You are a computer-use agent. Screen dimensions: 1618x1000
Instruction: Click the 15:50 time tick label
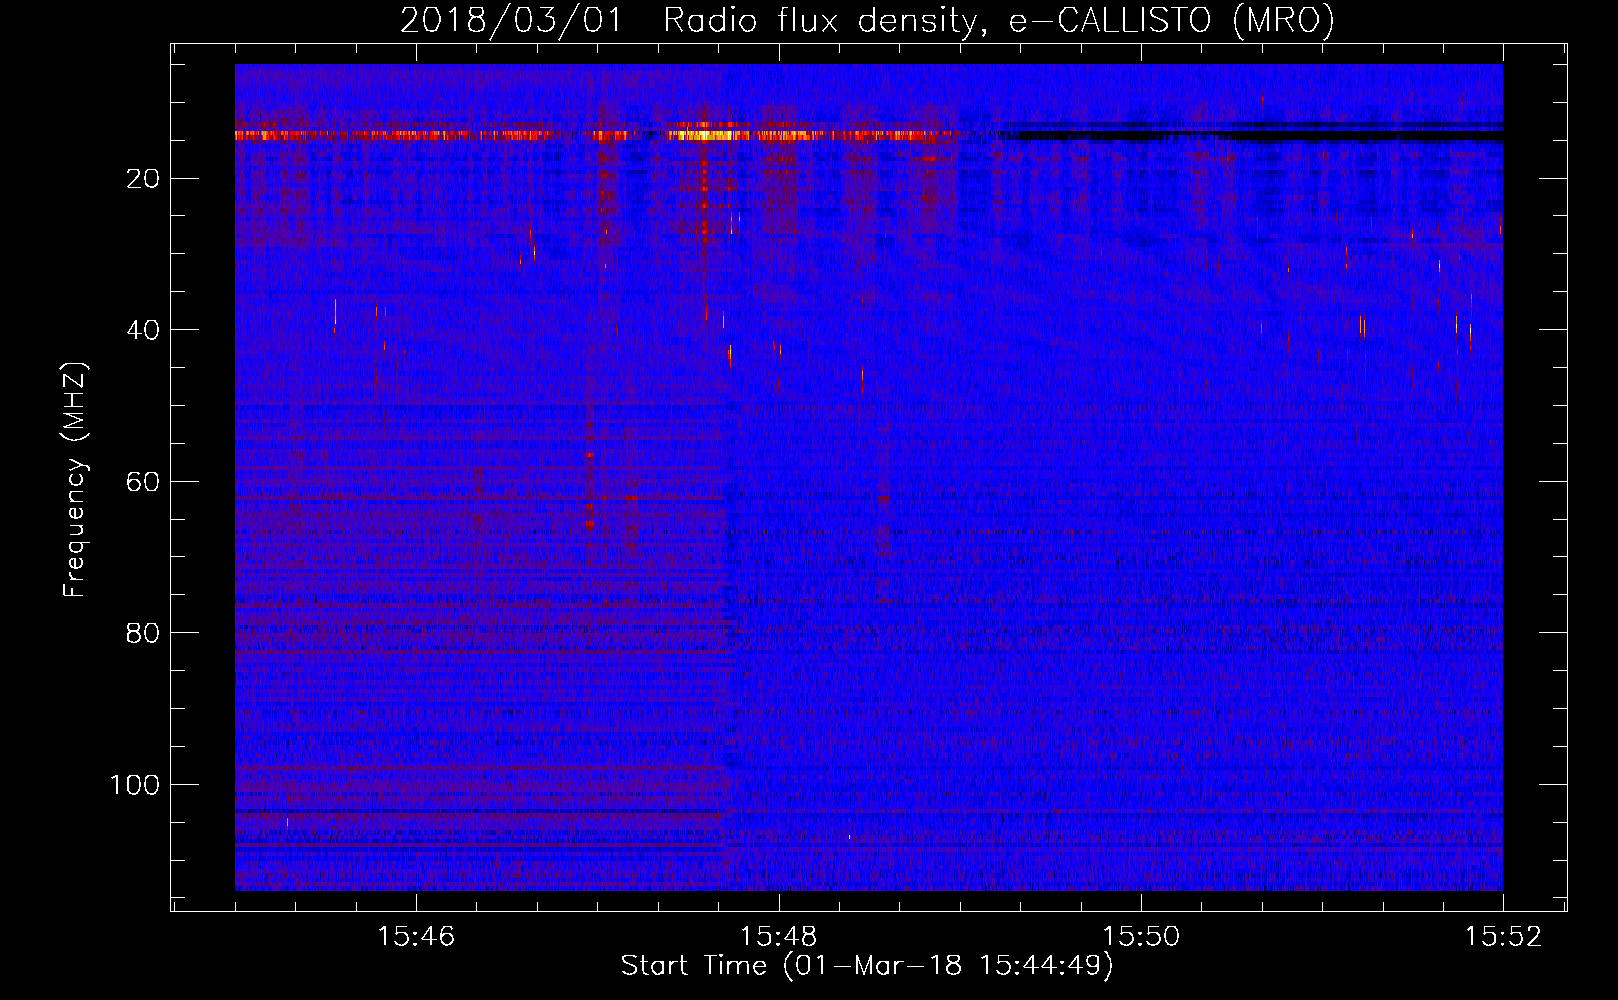coord(1141,936)
